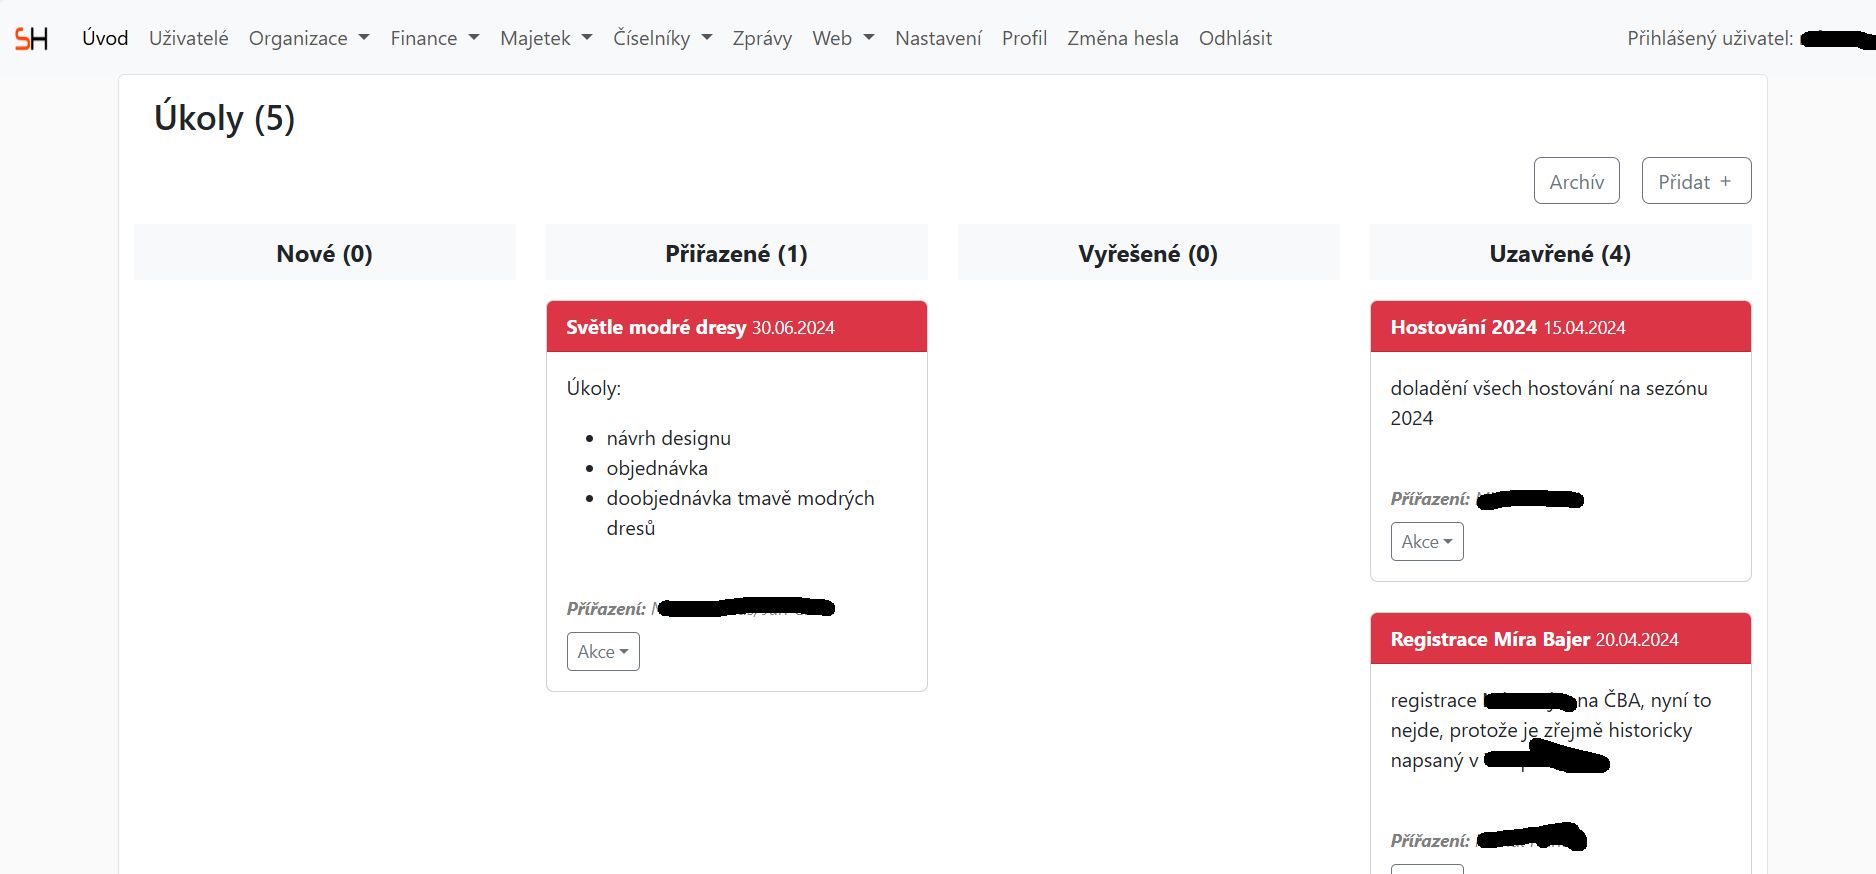Screen dimensions: 1876x874
Task: Open Akce dropdown on Světle modré dresy
Action: [602, 652]
